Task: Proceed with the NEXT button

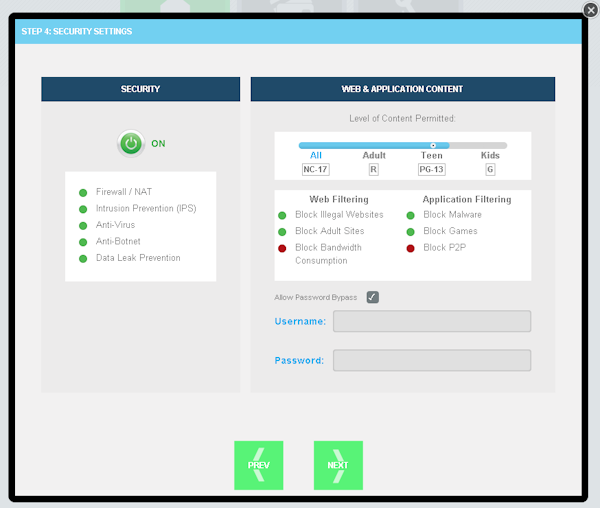Action: (338, 465)
